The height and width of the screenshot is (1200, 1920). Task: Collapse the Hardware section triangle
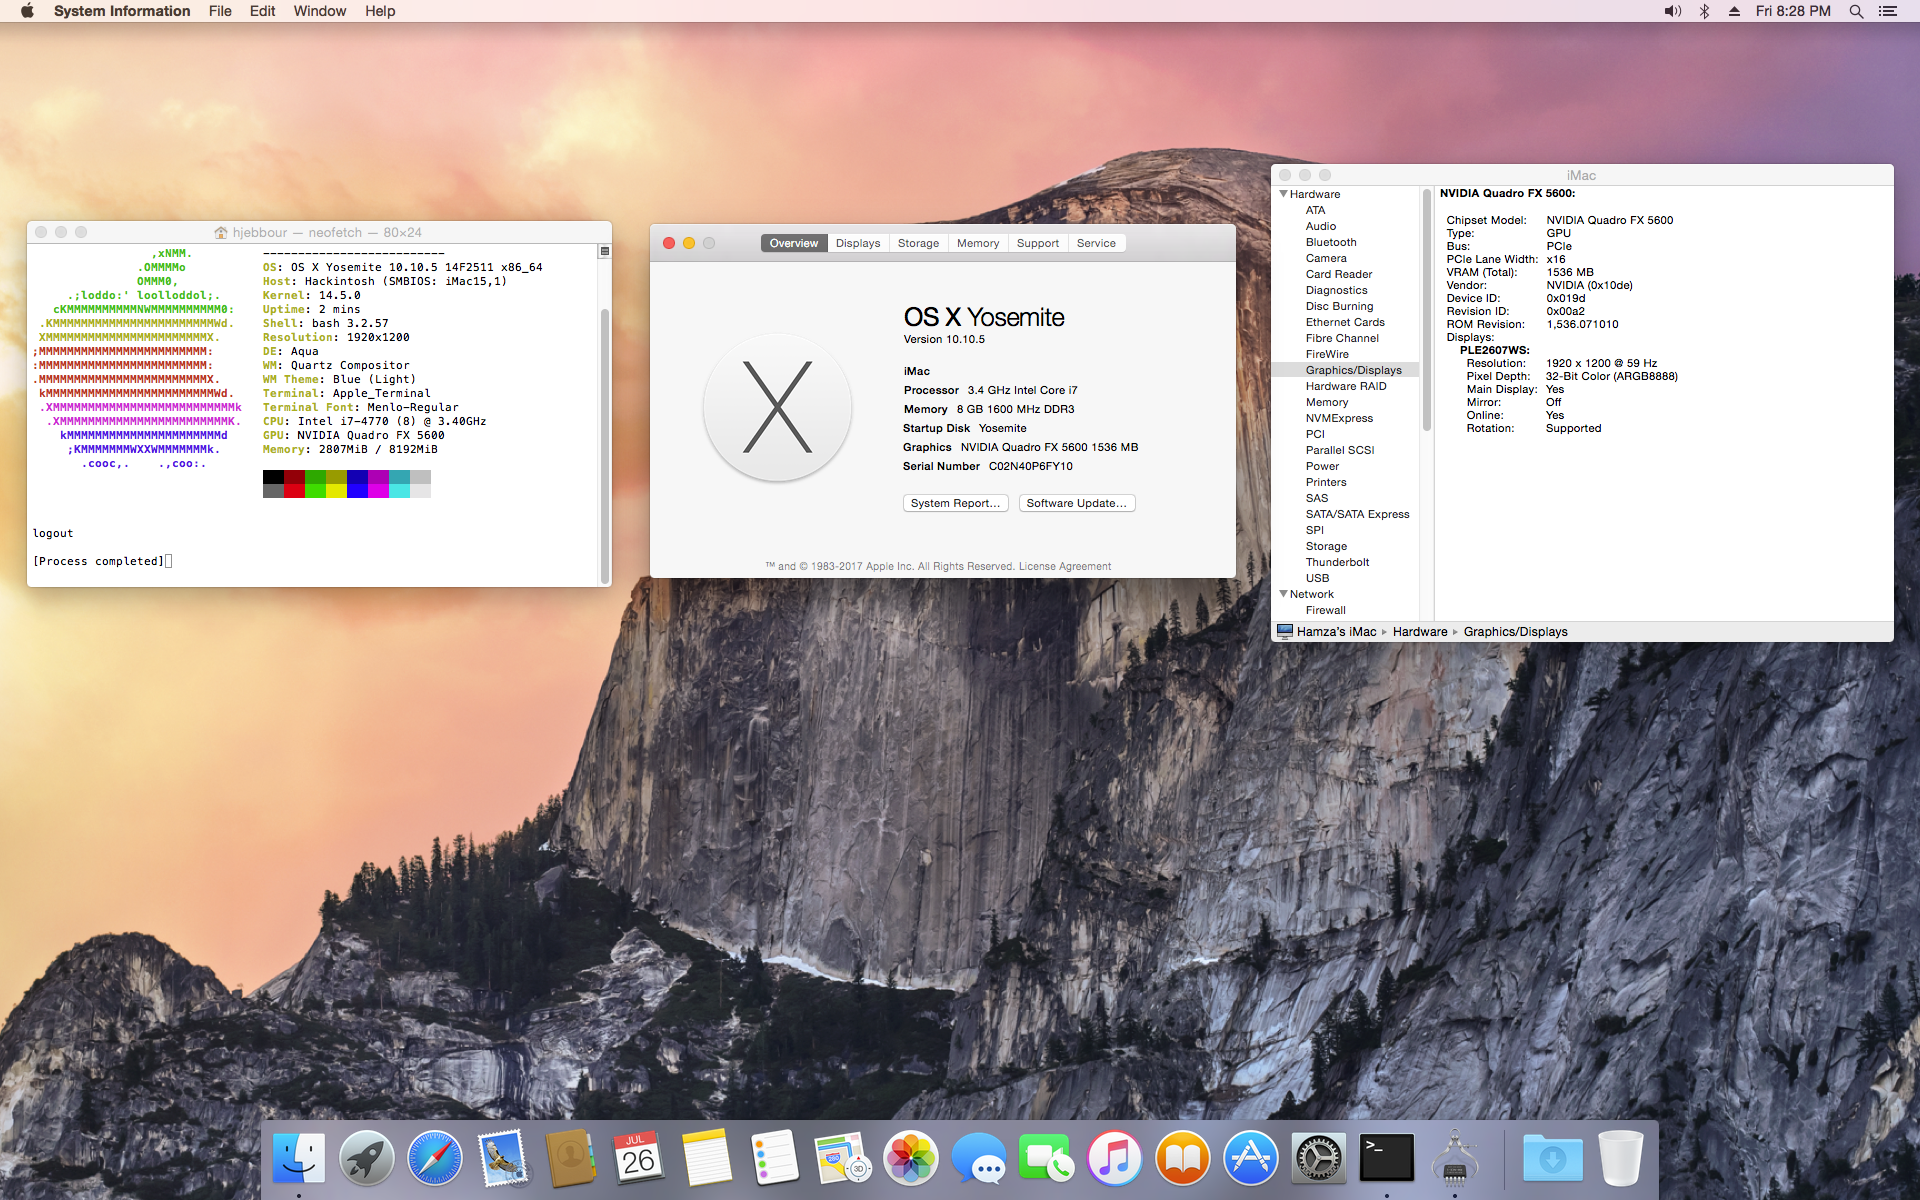[x=1283, y=194]
